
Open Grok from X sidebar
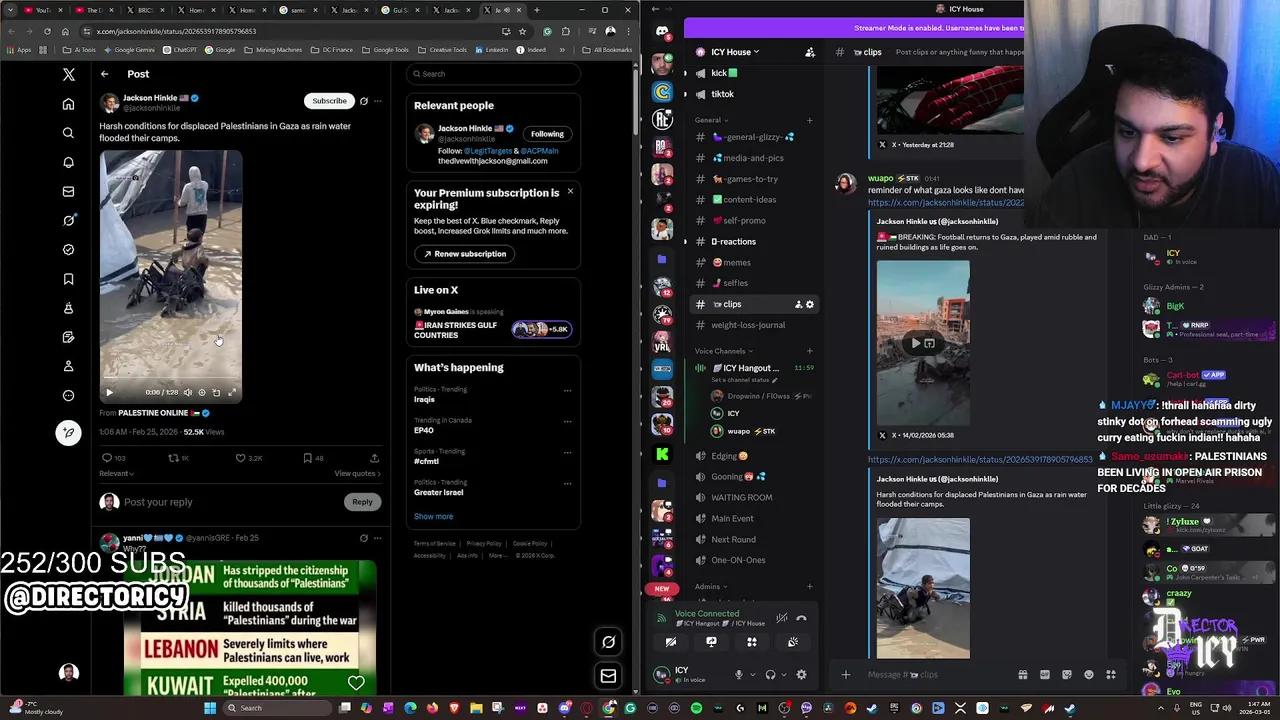pos(68,220)
